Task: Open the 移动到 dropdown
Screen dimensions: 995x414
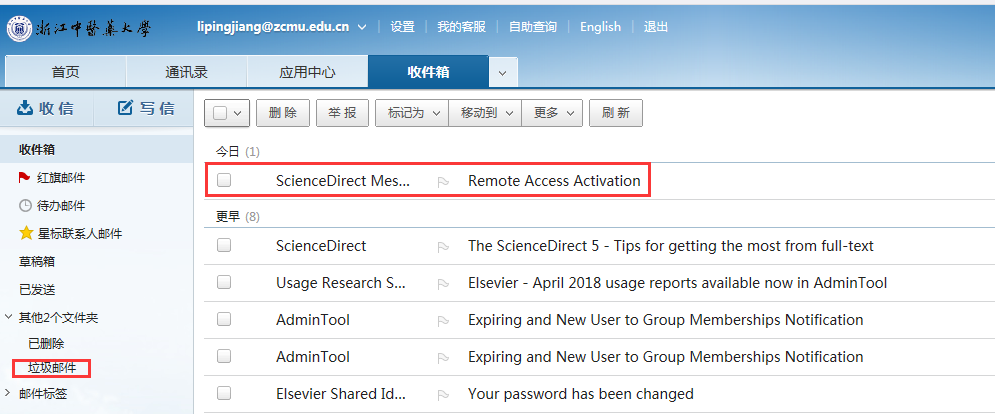Action: click(x=485, y=113)
